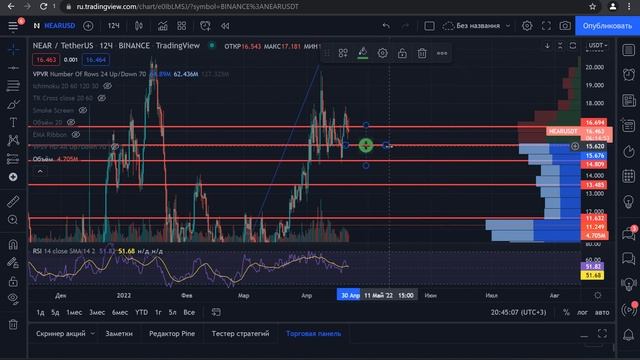Take a chart snapshot
Image resolution: width=640 pixels, height=360 pixels.
(565, 26)
